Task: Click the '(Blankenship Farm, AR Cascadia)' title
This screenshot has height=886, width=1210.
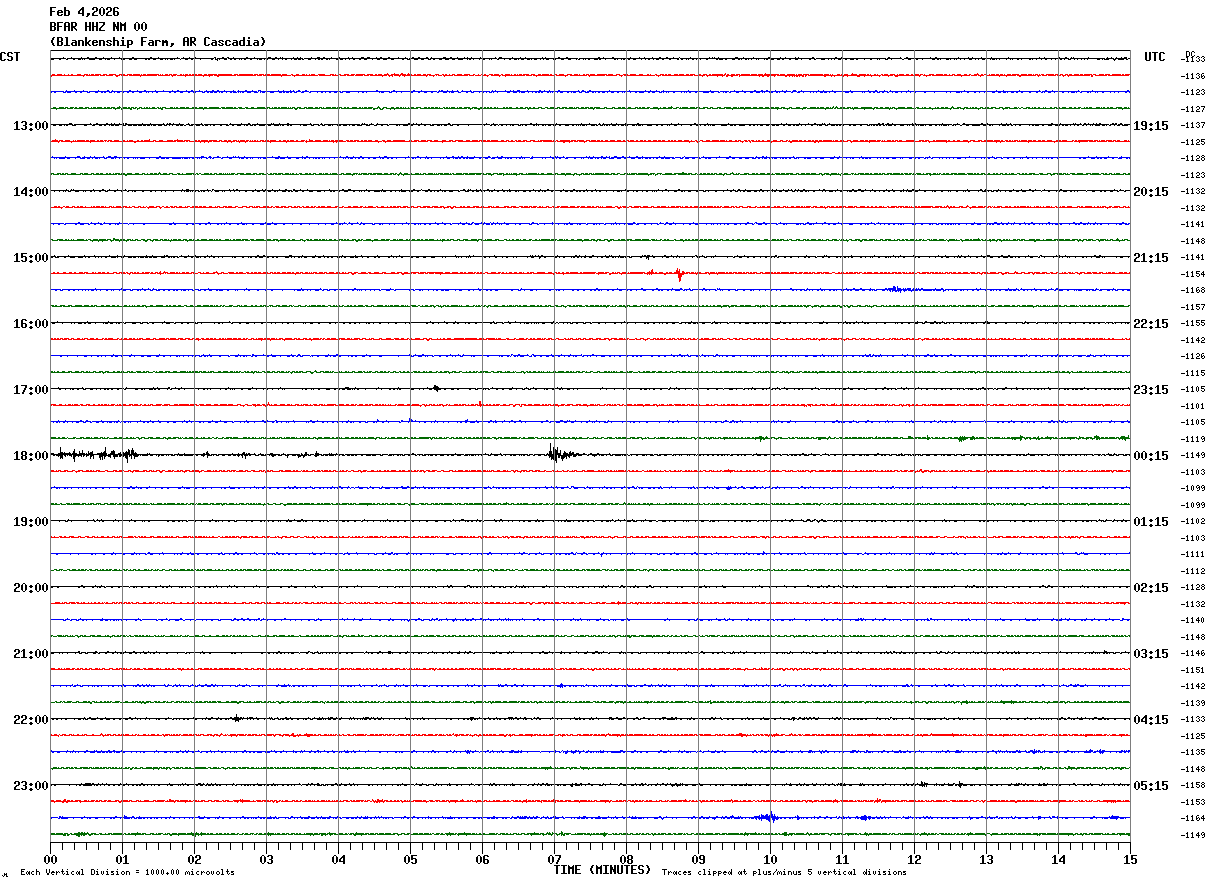Action: pyautogui.click(x=158, y=42)
